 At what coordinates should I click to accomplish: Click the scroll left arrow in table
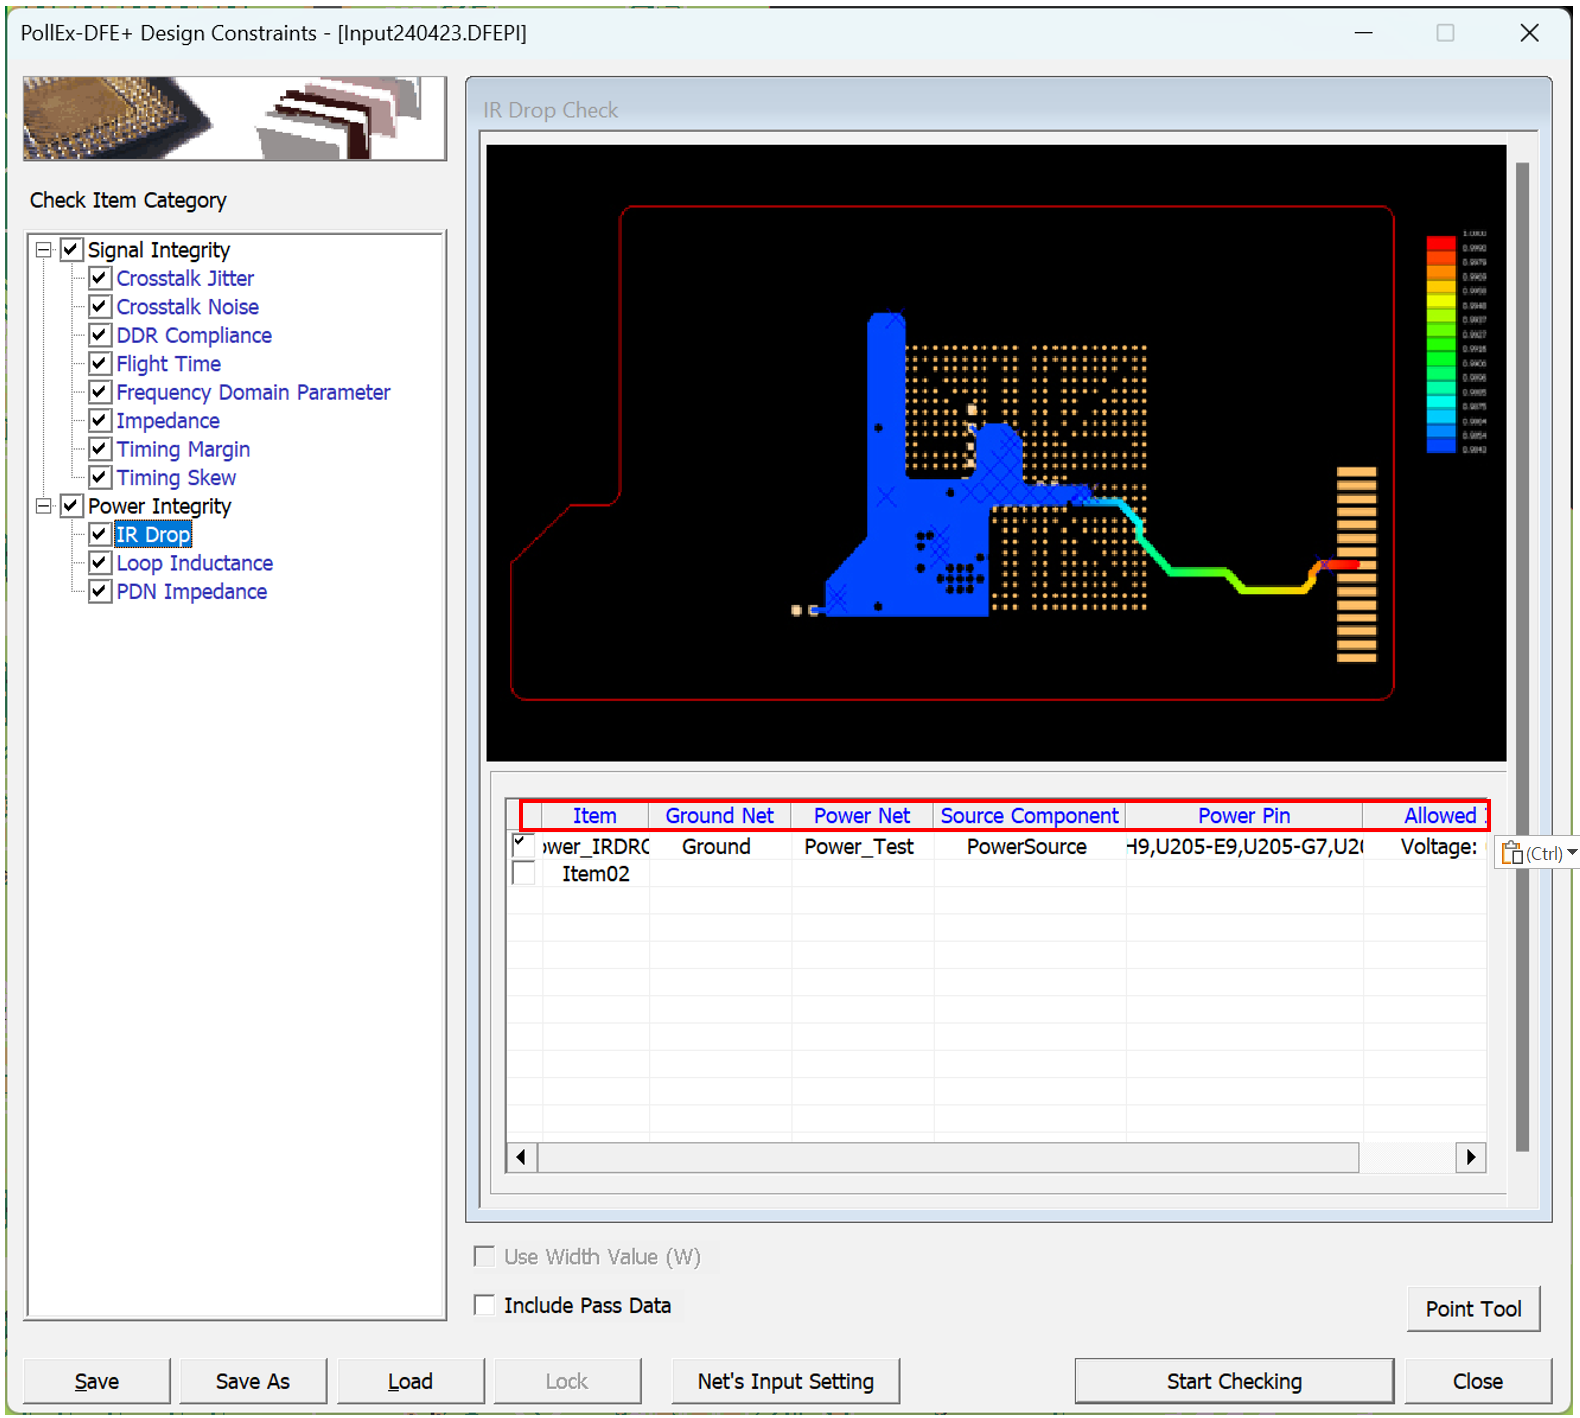521,1157
